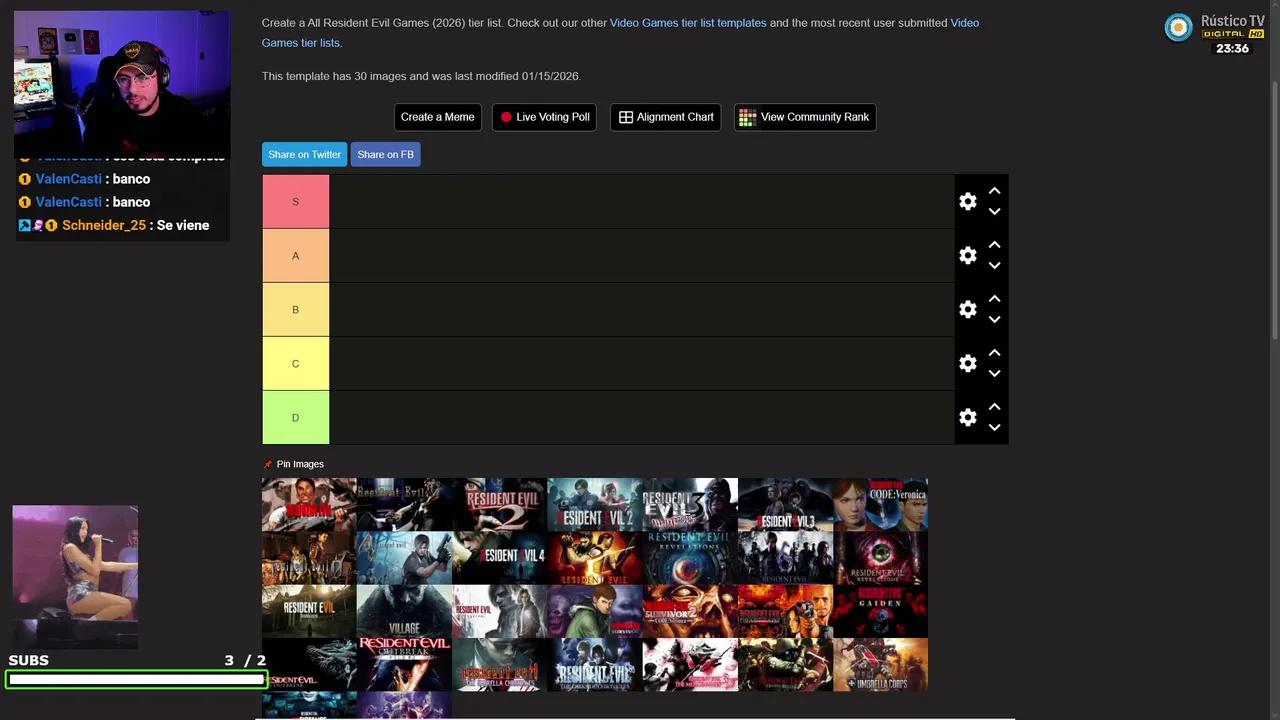
Task: Move A tier row down with arrow
Action: [994, 266]
